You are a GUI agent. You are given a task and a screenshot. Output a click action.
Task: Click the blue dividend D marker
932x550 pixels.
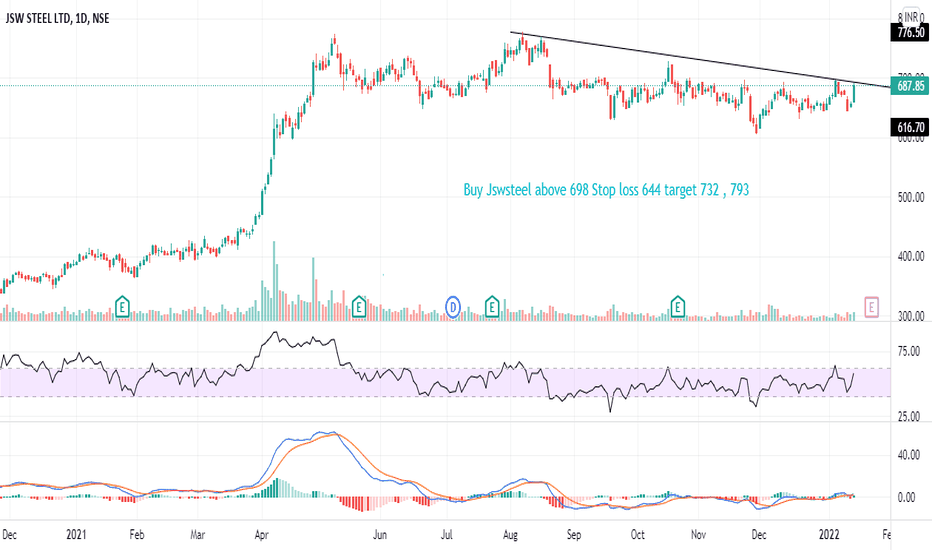click(x=453, y=307)
